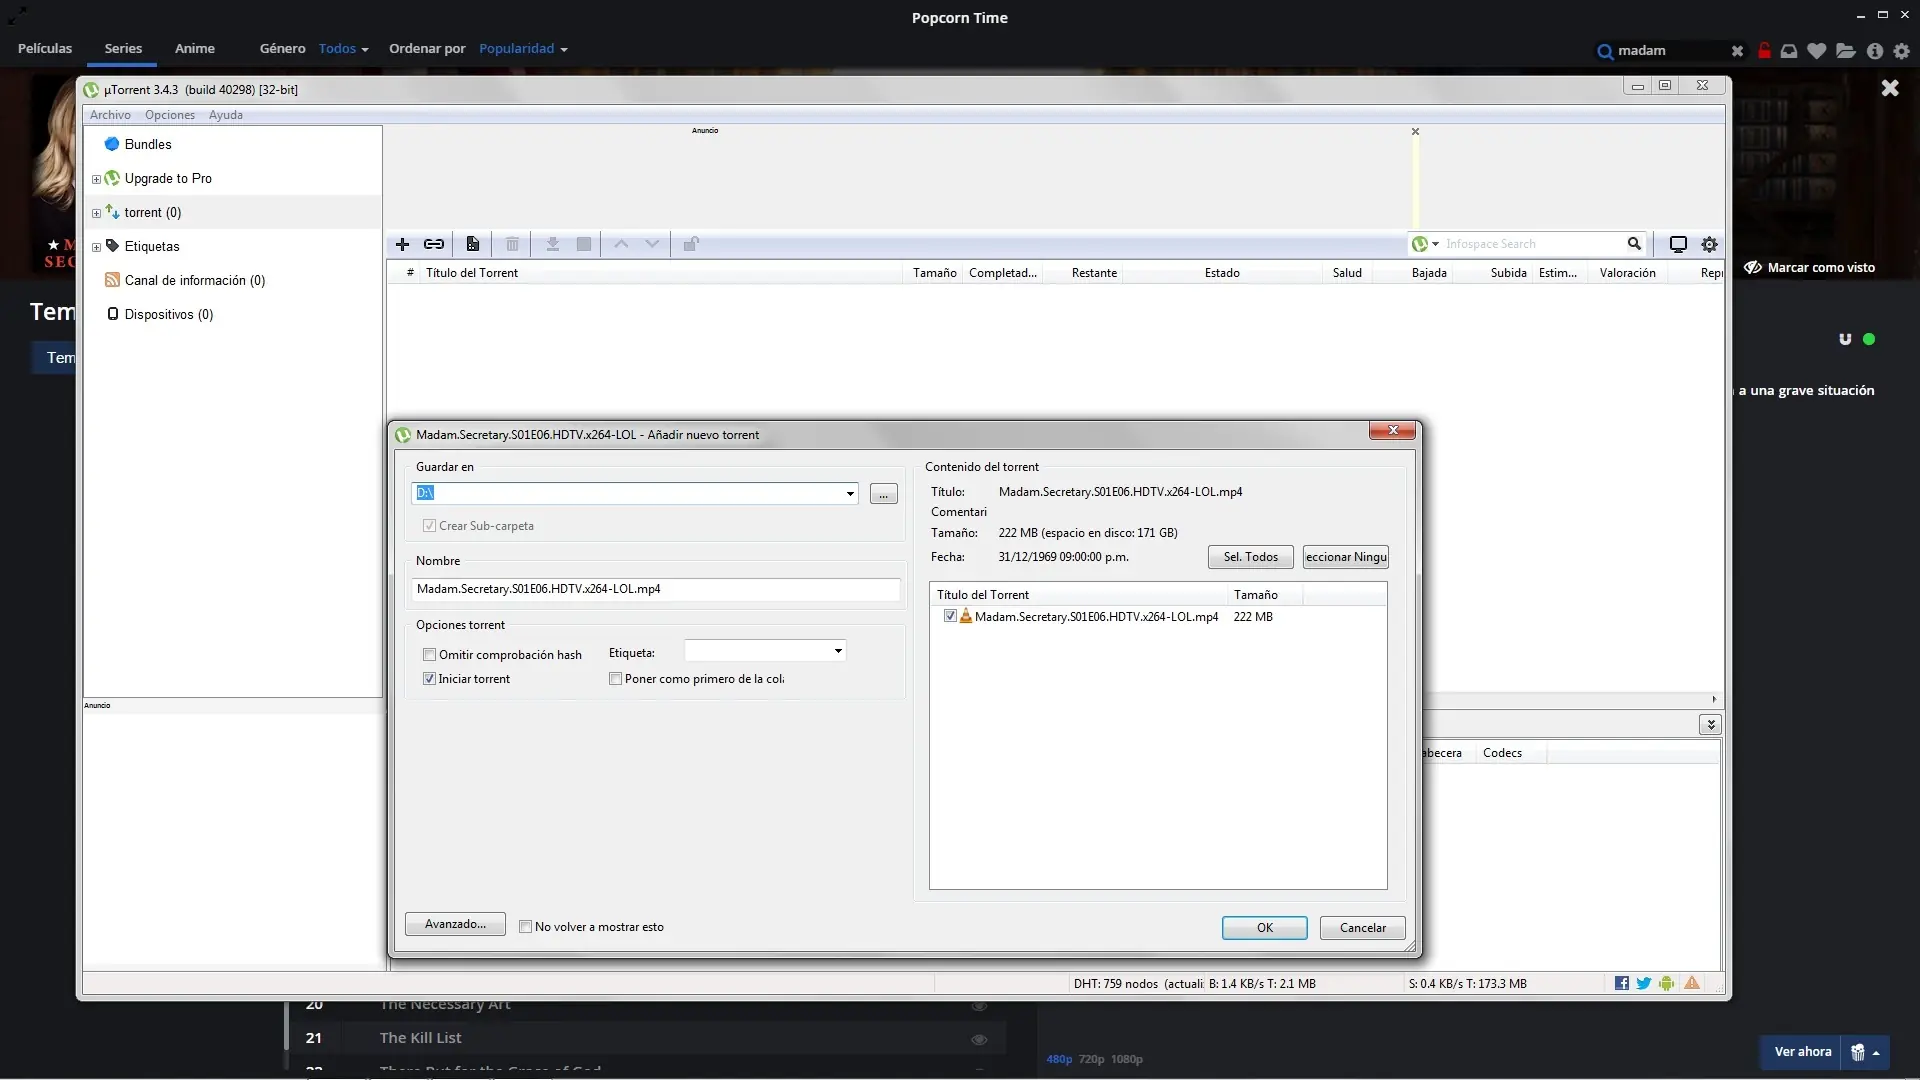Click the Add Torrent from URL link icon
The width and height of the screenshot is (1920, 1080).
[434, 244]
